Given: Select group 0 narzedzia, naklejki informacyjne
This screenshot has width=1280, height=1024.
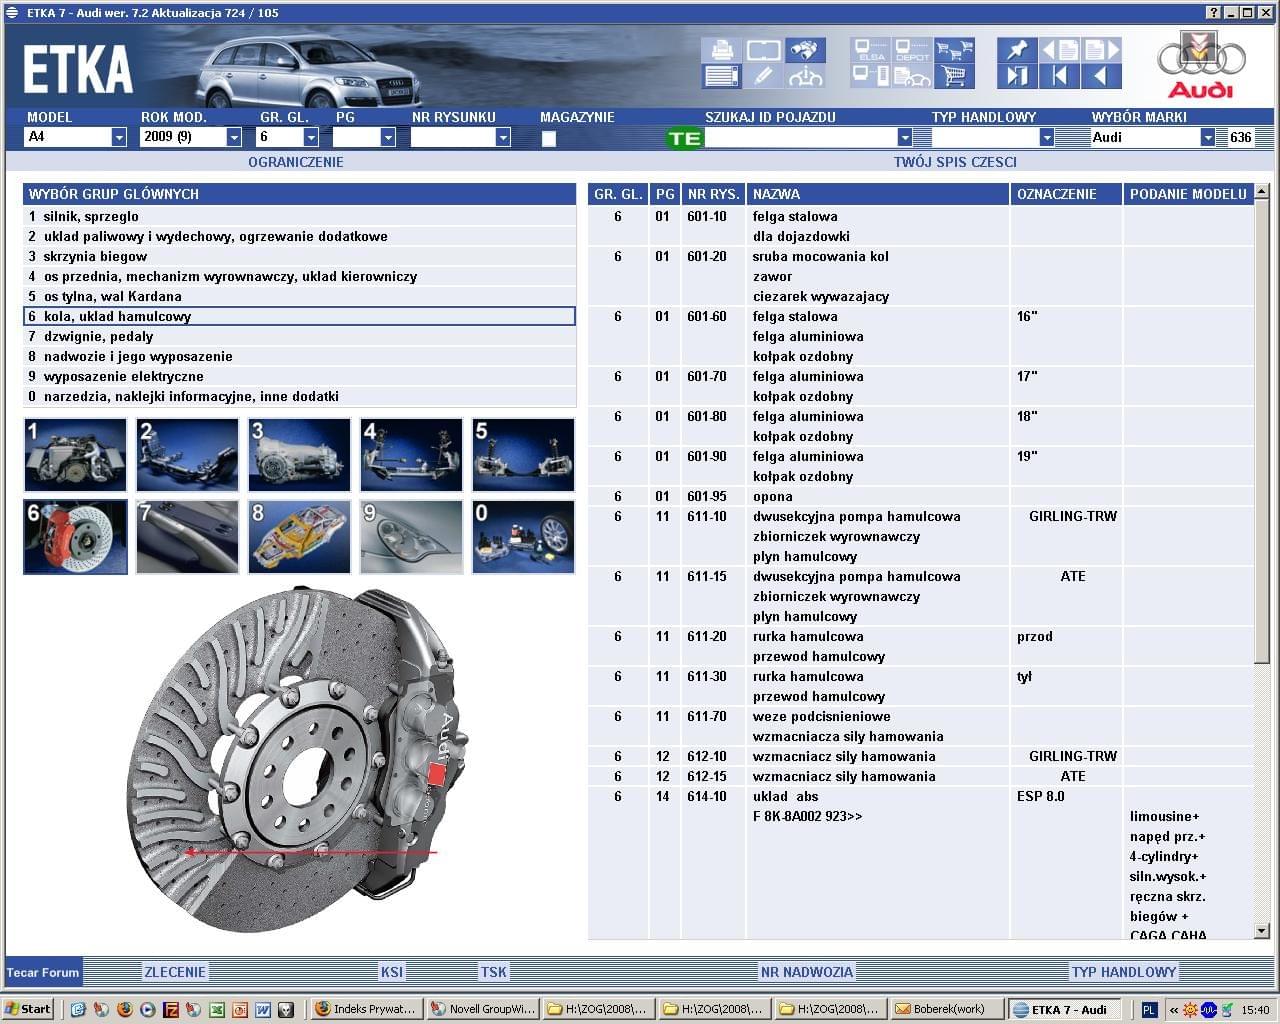Looking at the screenshot, I should (299, 396).
